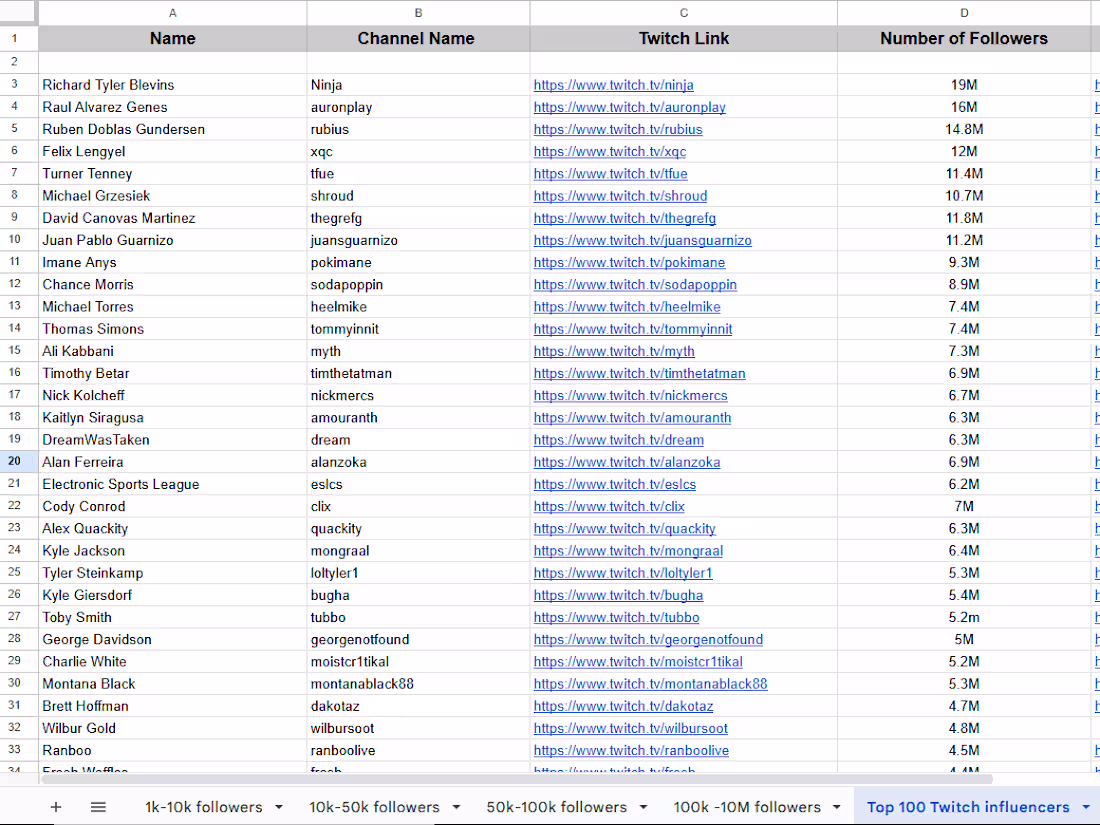Select the cell containing Richard Tyler Blevins

pyautogui.click(x=108, y=85)
